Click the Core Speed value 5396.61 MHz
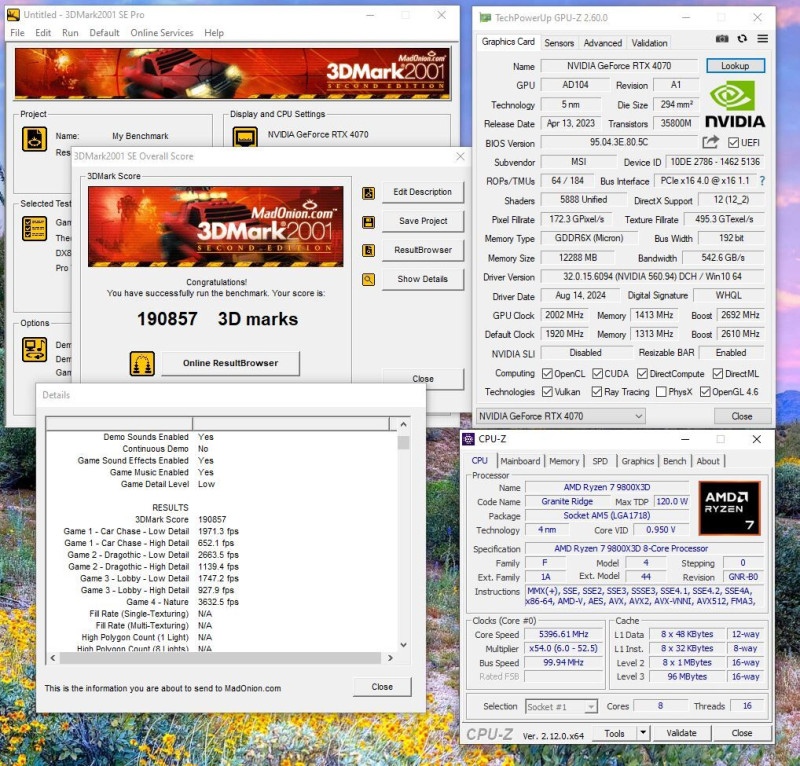This screenshot has height=766, width=800. (x=563, y=634)
